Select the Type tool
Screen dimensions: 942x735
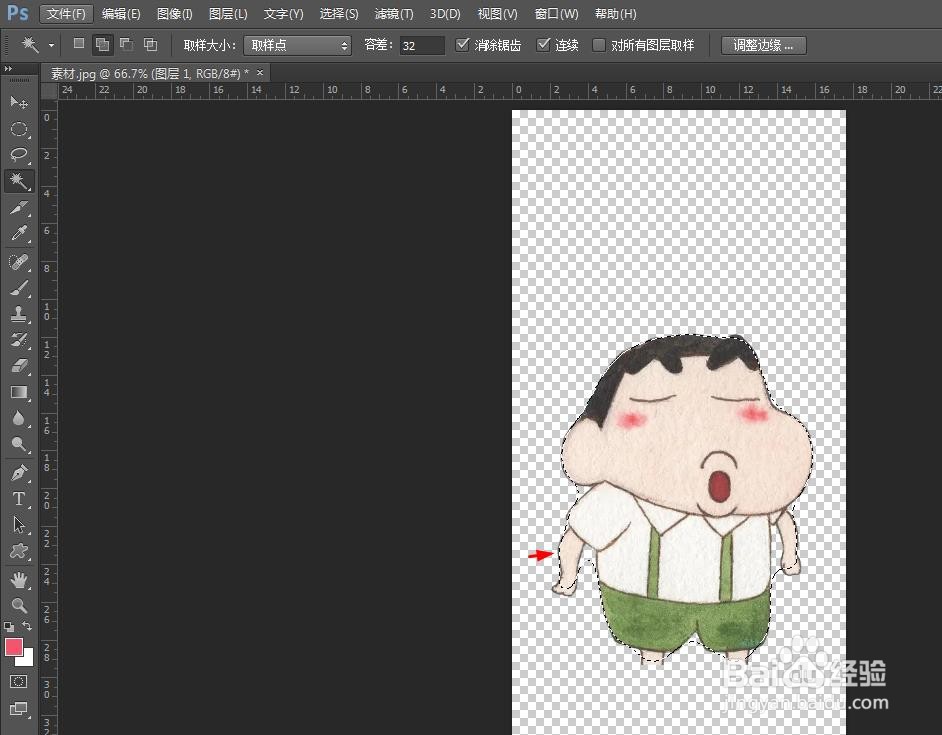tap(19, 499)
